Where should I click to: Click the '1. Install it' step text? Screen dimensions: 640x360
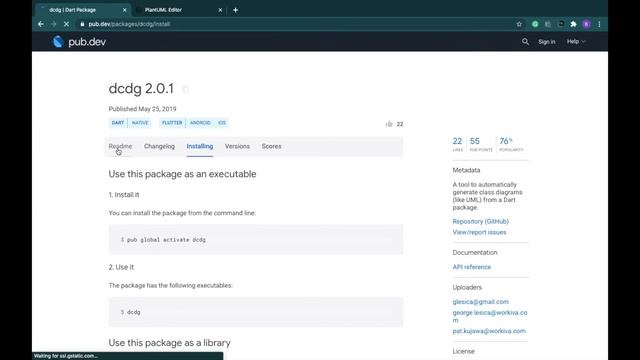coord(124,195)
